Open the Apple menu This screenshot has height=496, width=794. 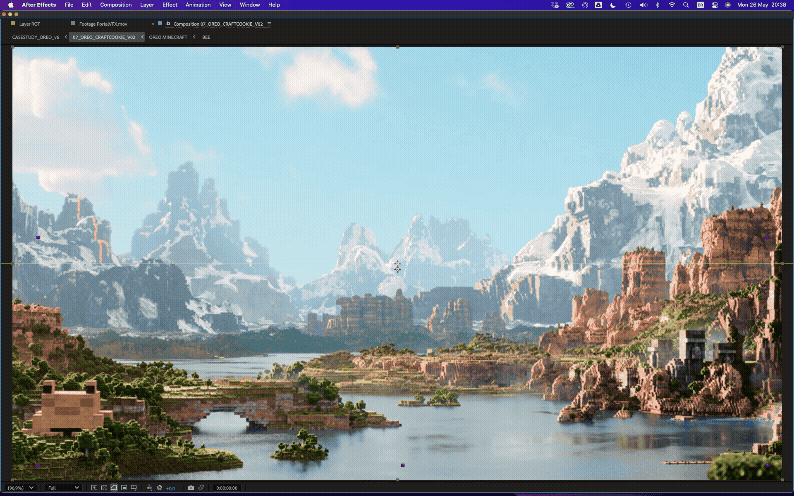click(11, 5)
